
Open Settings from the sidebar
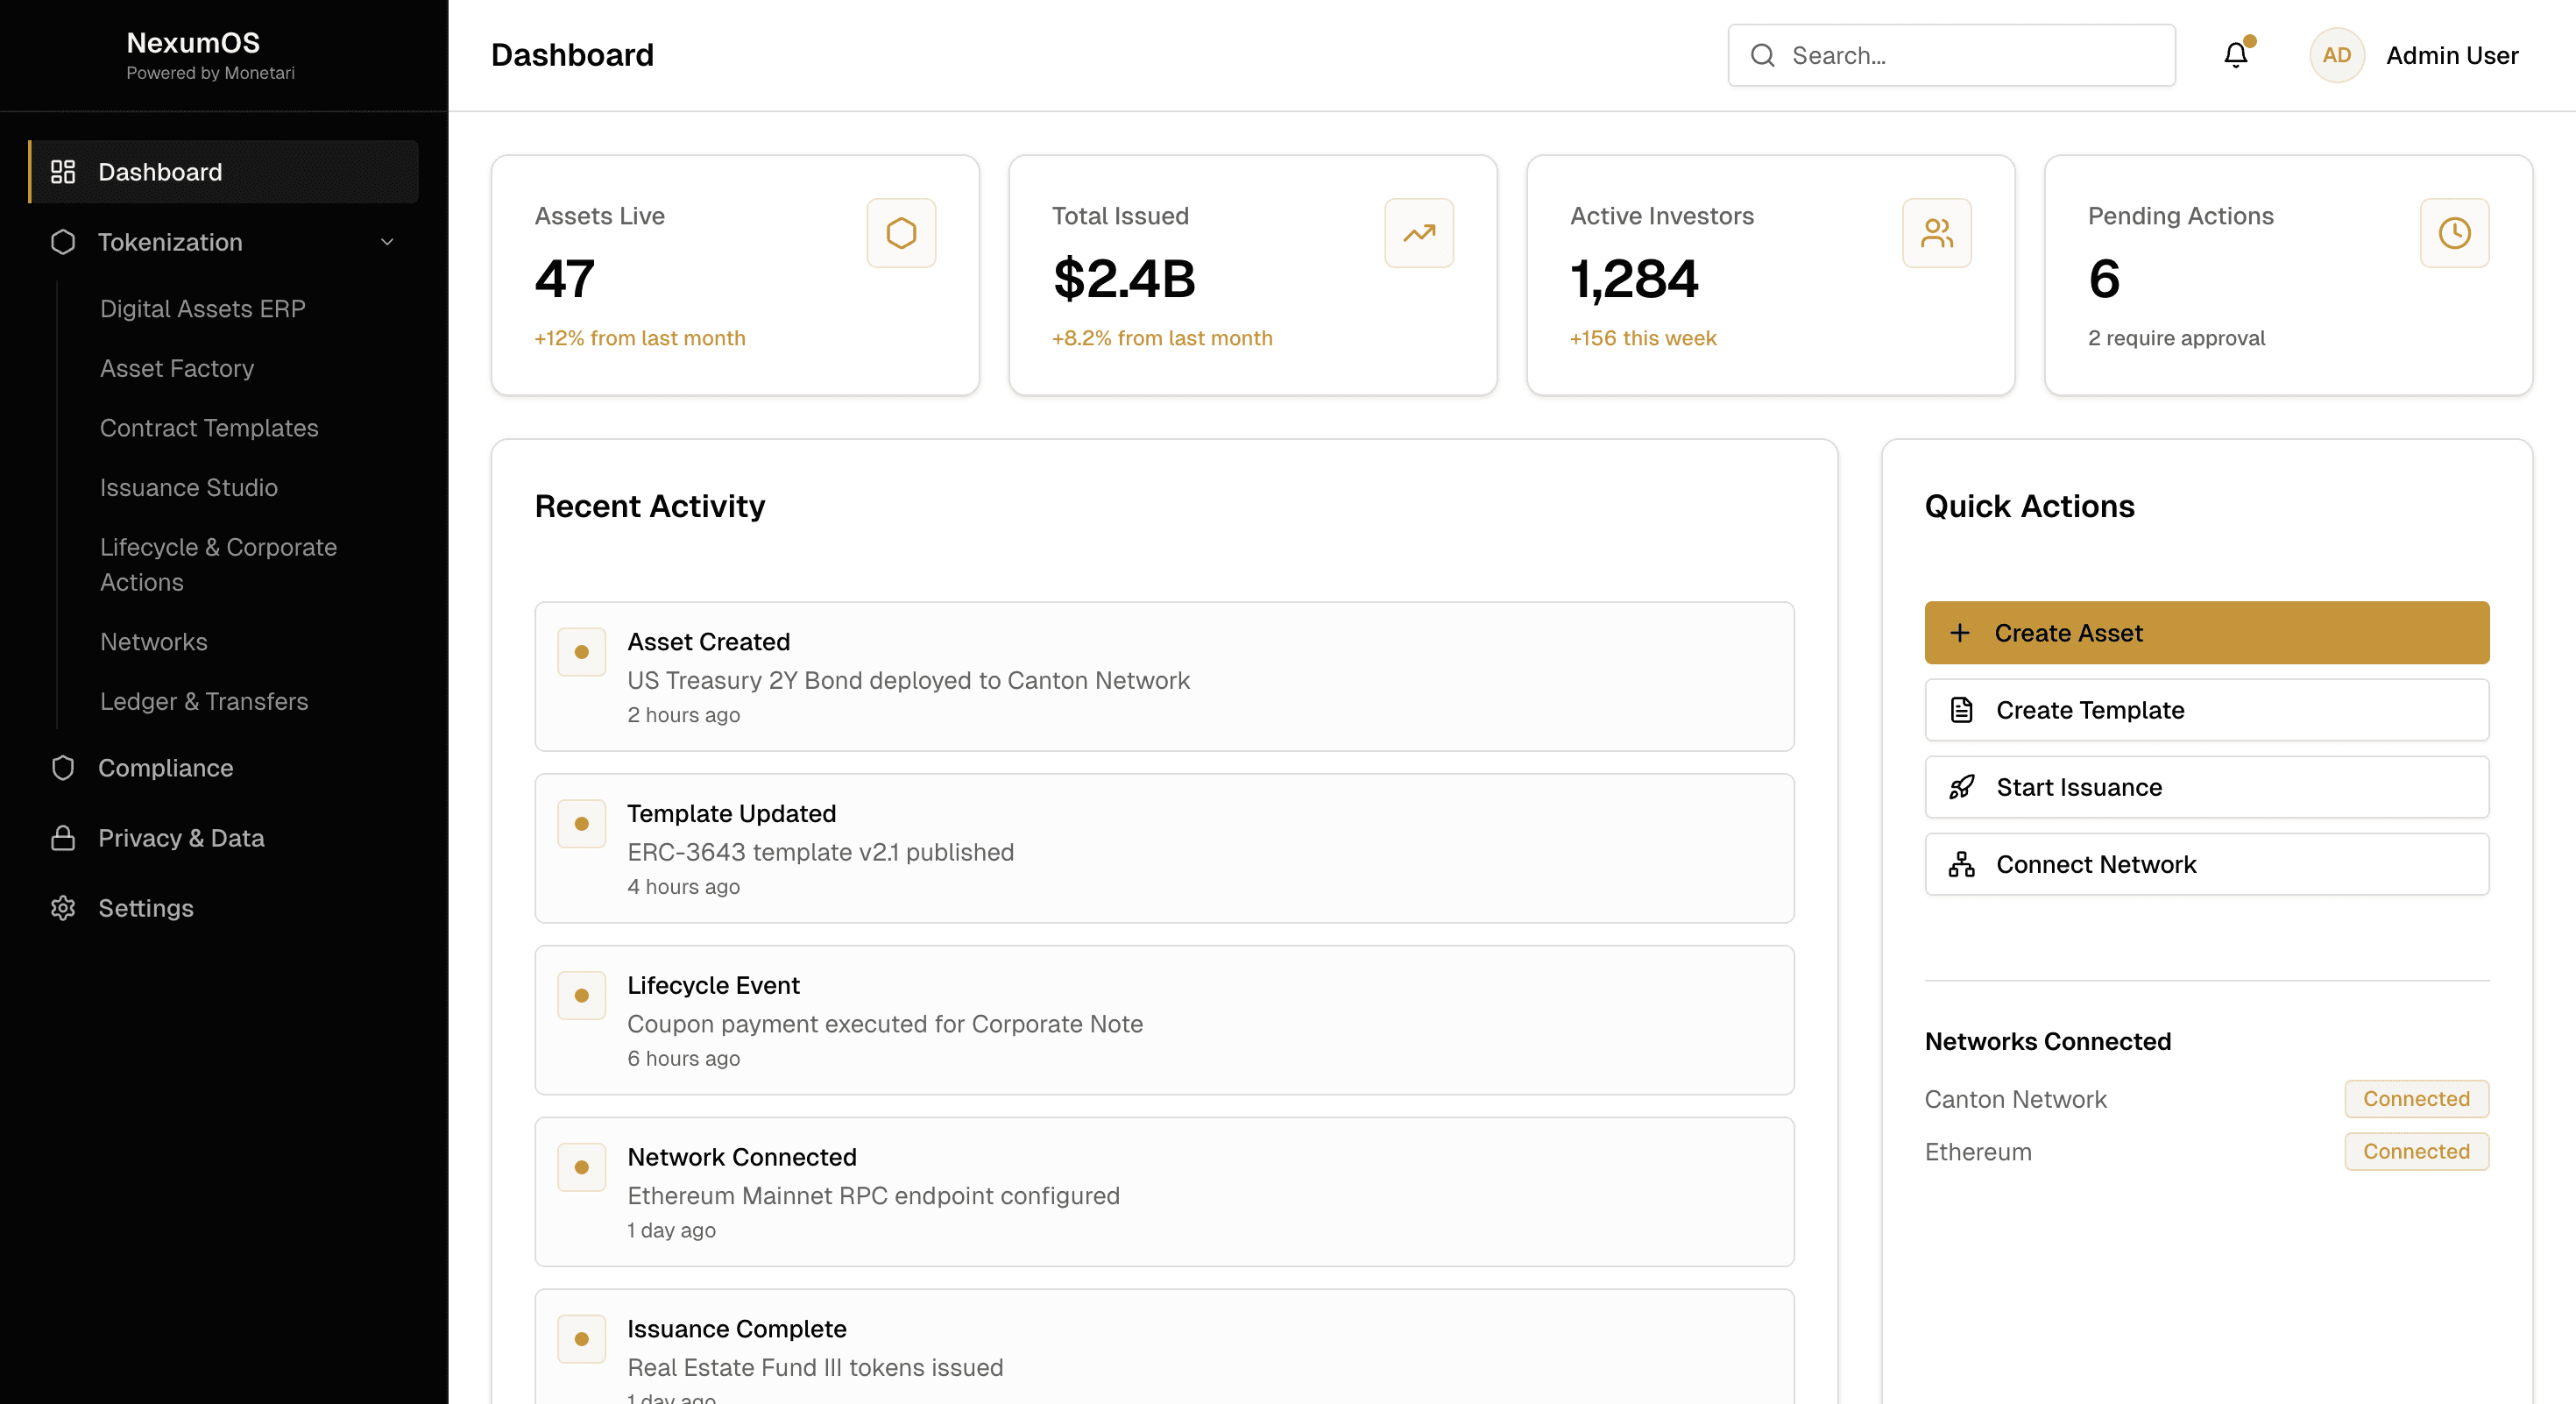[146, 908]
